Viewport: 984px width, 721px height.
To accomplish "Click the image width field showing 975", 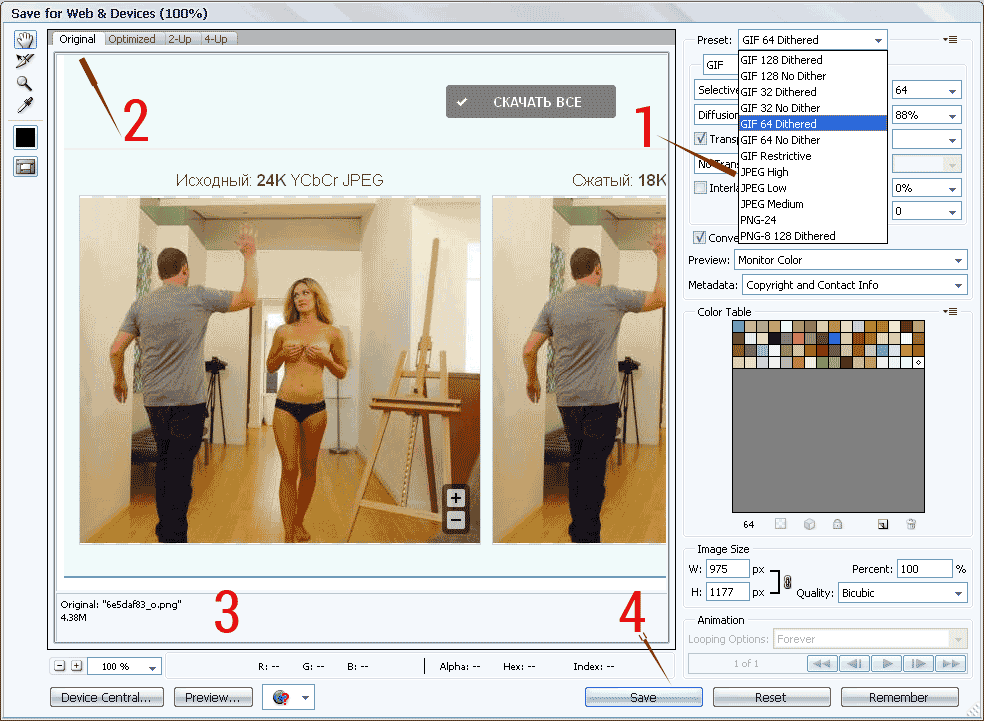I will [x=727, y=569].
